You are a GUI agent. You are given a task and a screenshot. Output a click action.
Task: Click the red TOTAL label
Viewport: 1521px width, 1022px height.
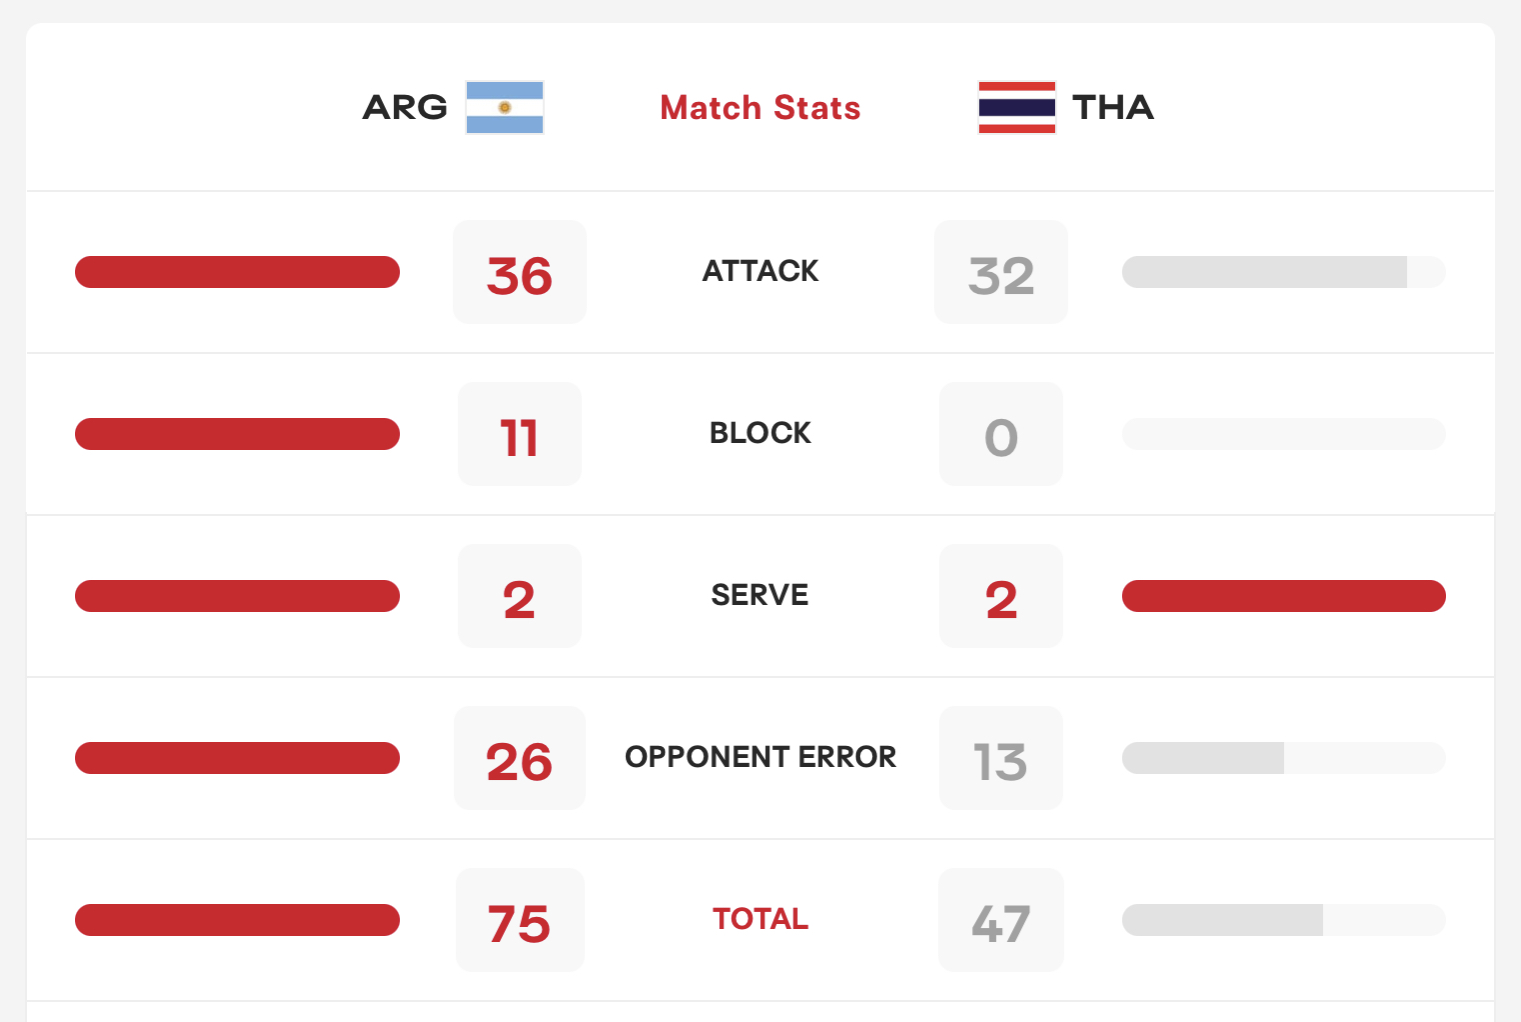click(x=760, y=919)
